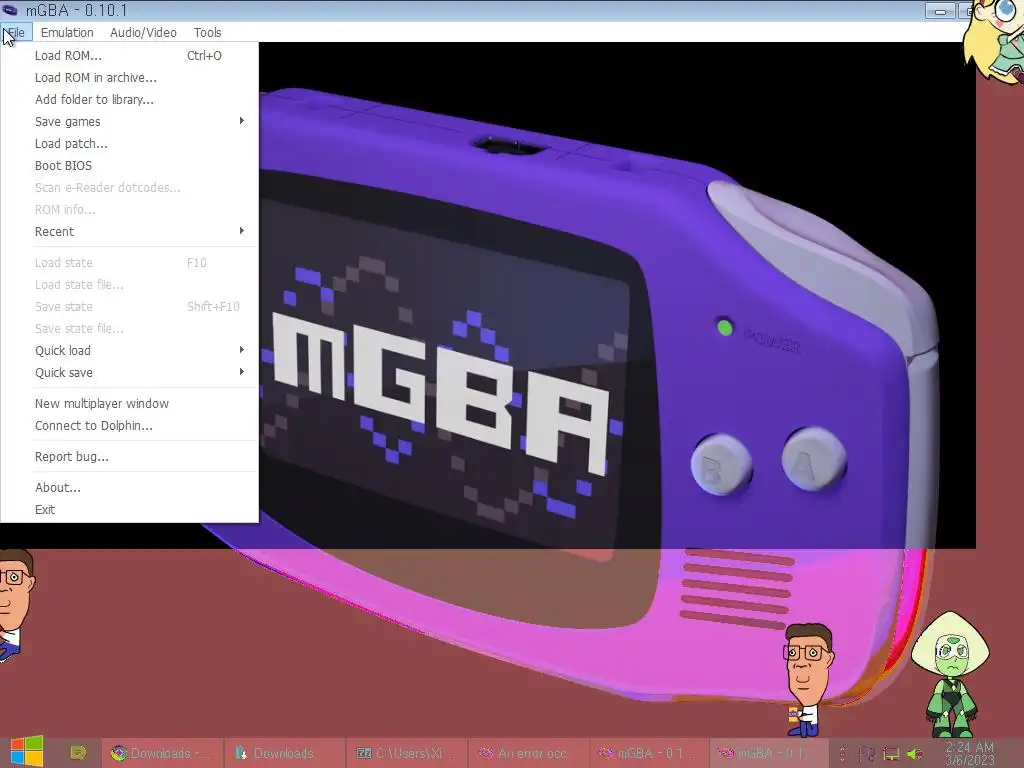Minimize the mGBA window
1024x768 pixels.
[940, 10]
